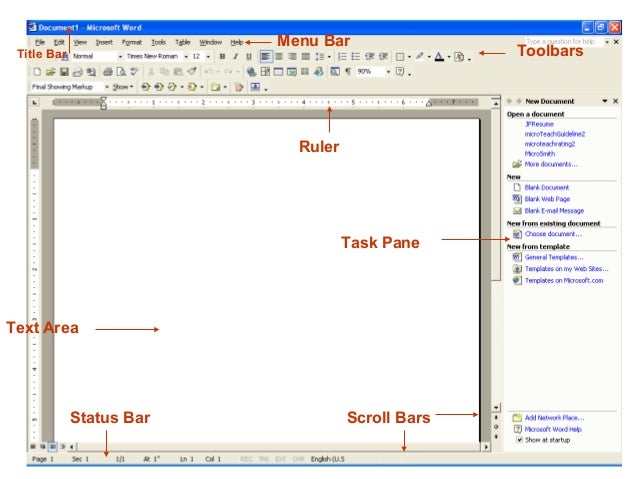Click the Insert Table icon

pyautogui.click(x=278, y=72)
